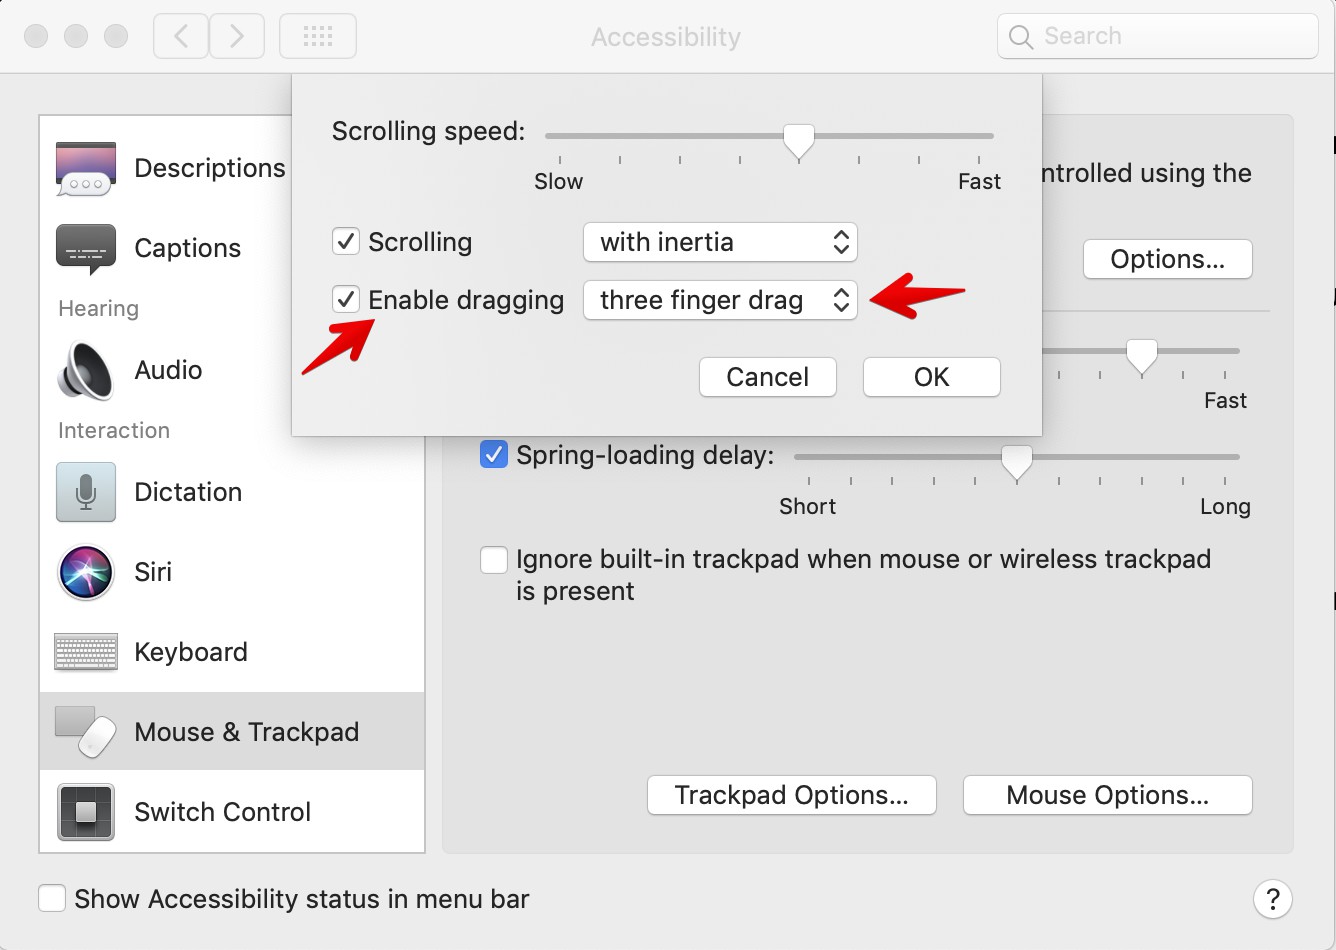
Task: Select the Captions icon in sidebar
Action: pyautogui.click(x=86, y=249)
